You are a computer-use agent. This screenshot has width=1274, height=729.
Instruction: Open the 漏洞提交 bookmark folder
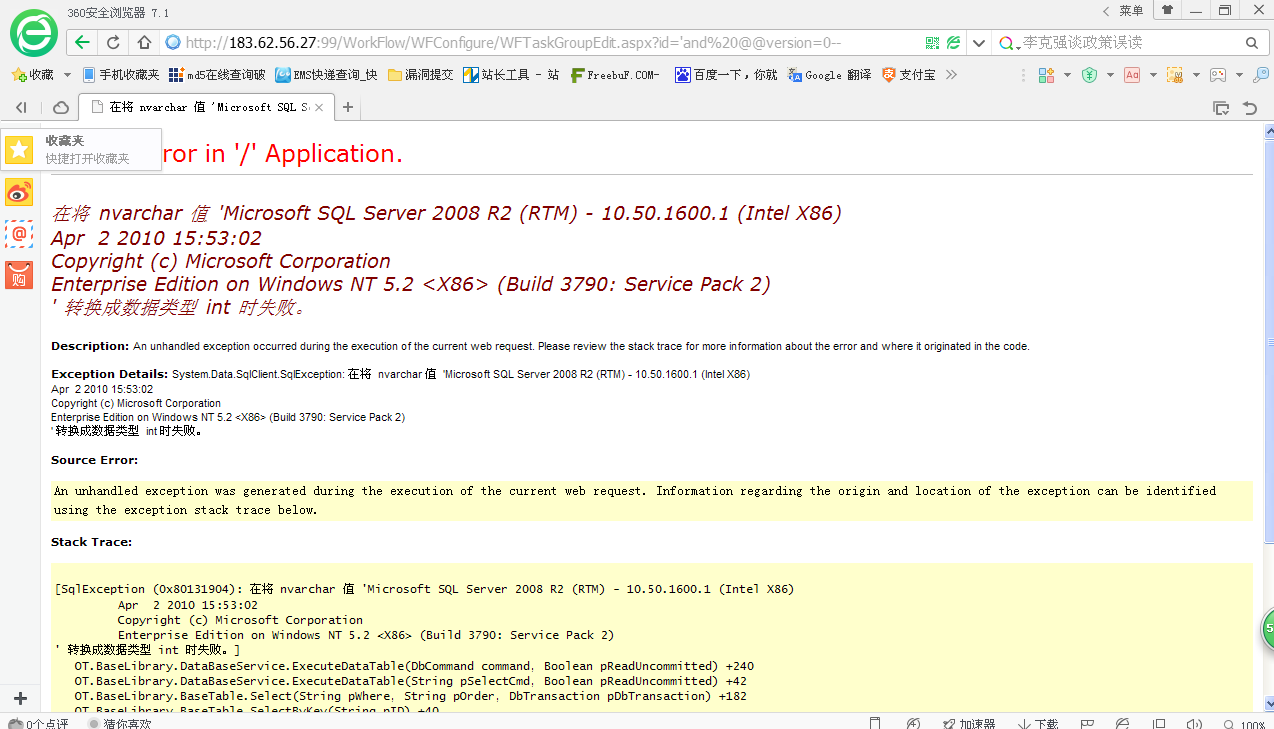point(420,75)
